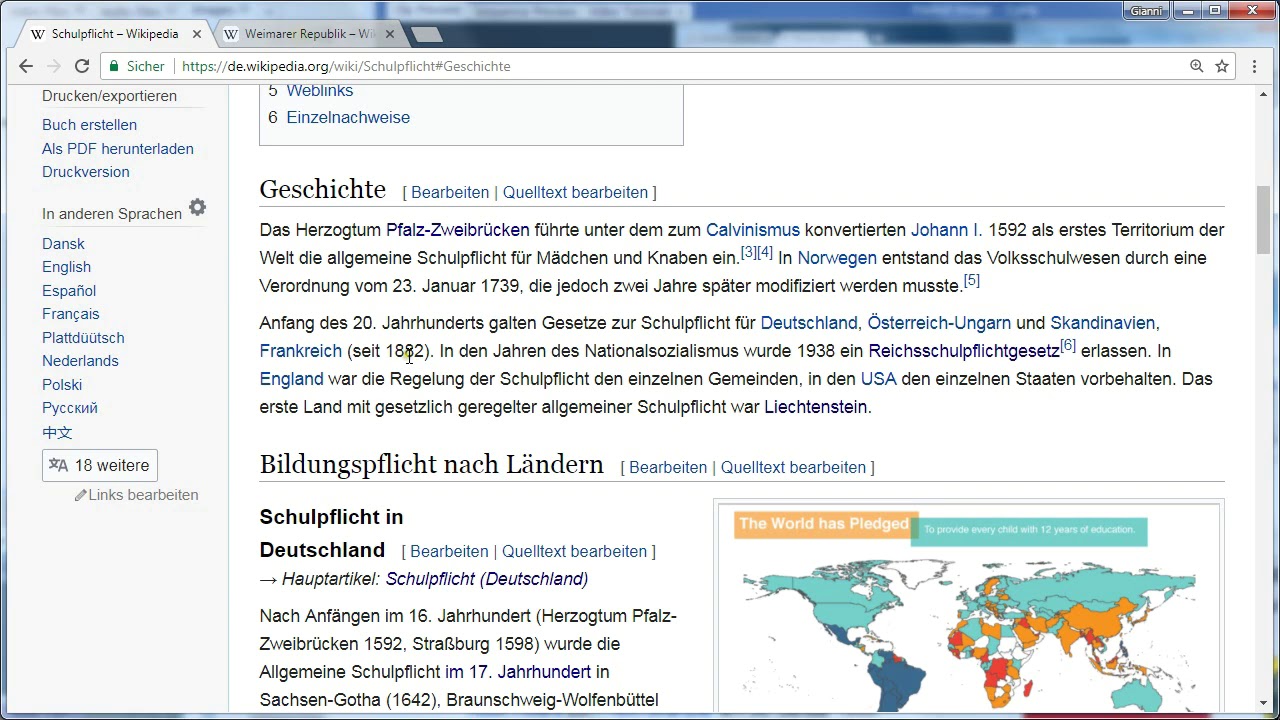Choose Als PDF herunterladen
This screenshot has height=720, width=1280.
pyautogui.click(x=118, y=149)
